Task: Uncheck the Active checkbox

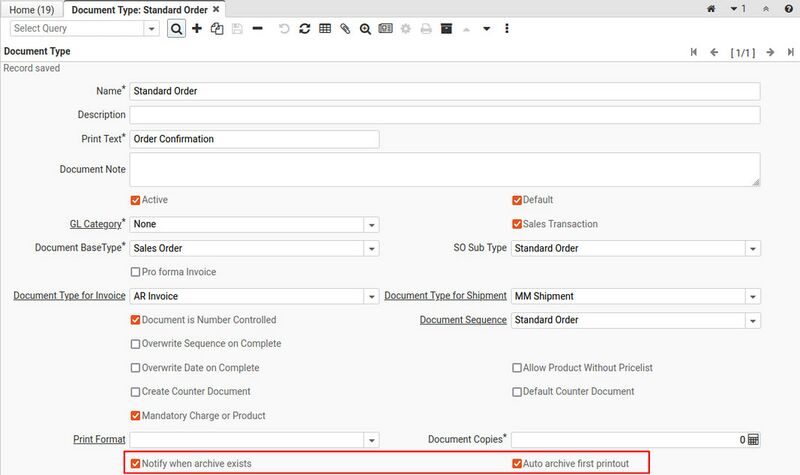Action: (x=136, y=200)
